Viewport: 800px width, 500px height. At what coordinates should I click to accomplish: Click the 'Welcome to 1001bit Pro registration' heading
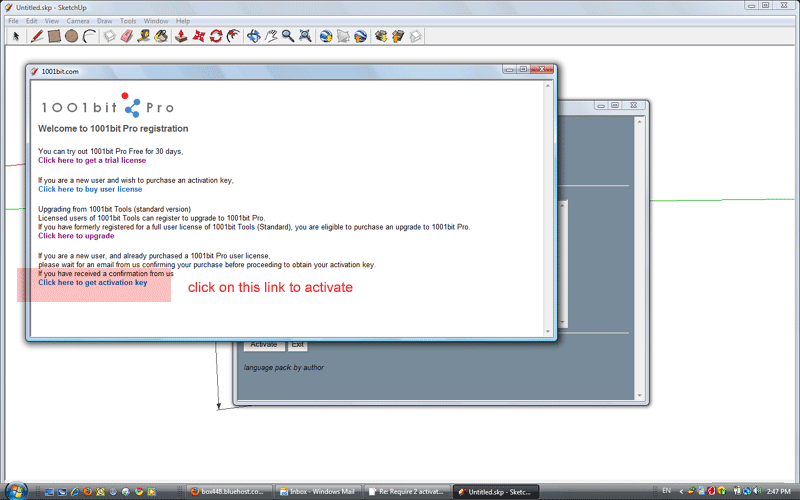point(113,129)
